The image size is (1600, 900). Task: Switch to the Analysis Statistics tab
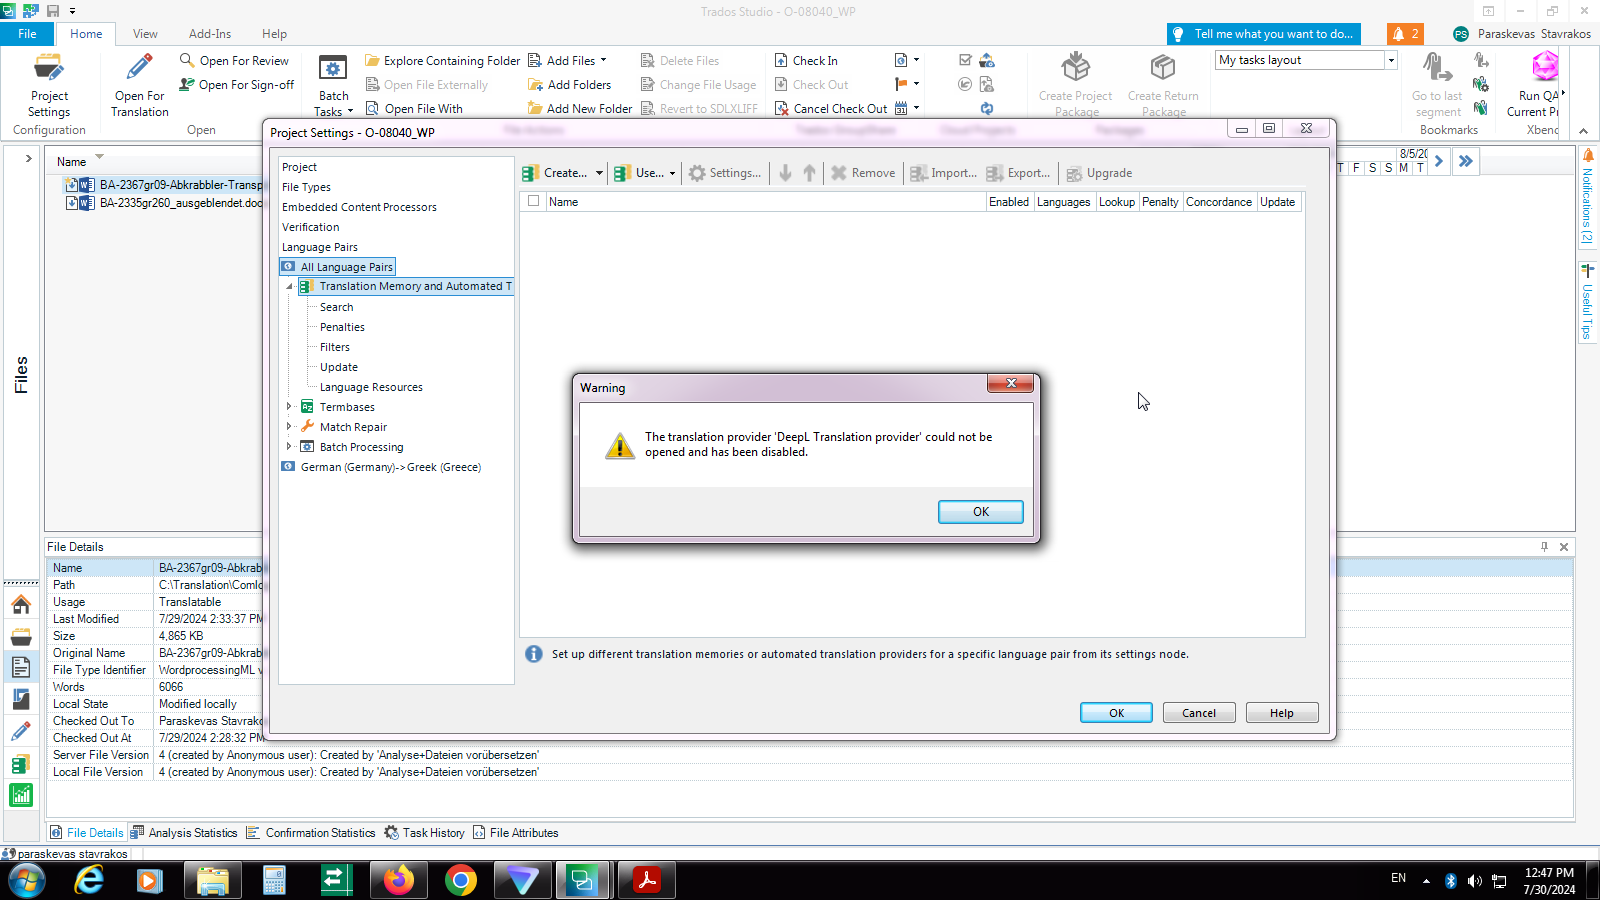click(x=184, y=833)
